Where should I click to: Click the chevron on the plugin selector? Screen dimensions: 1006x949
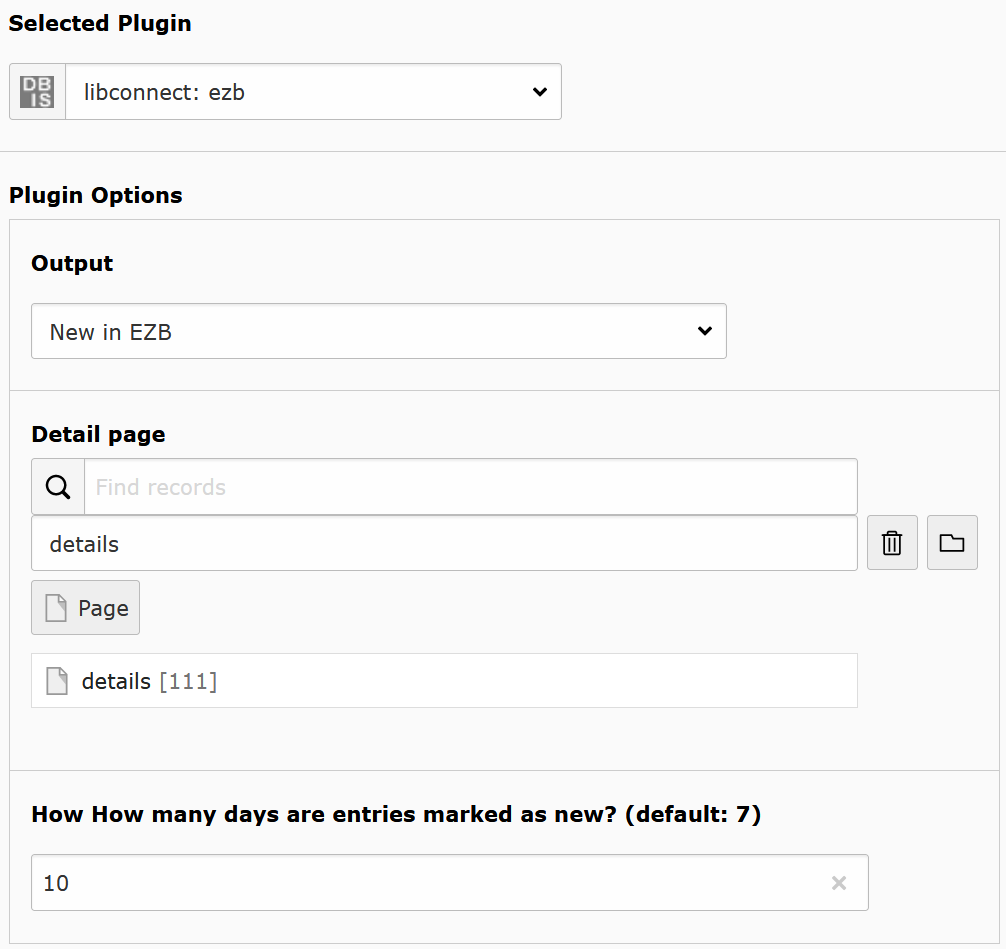539,91
